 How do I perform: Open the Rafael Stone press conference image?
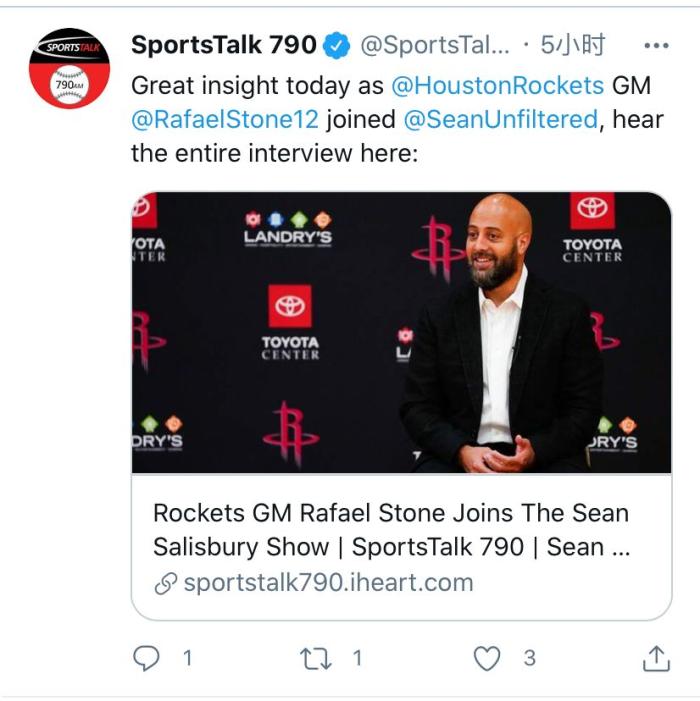401,332
